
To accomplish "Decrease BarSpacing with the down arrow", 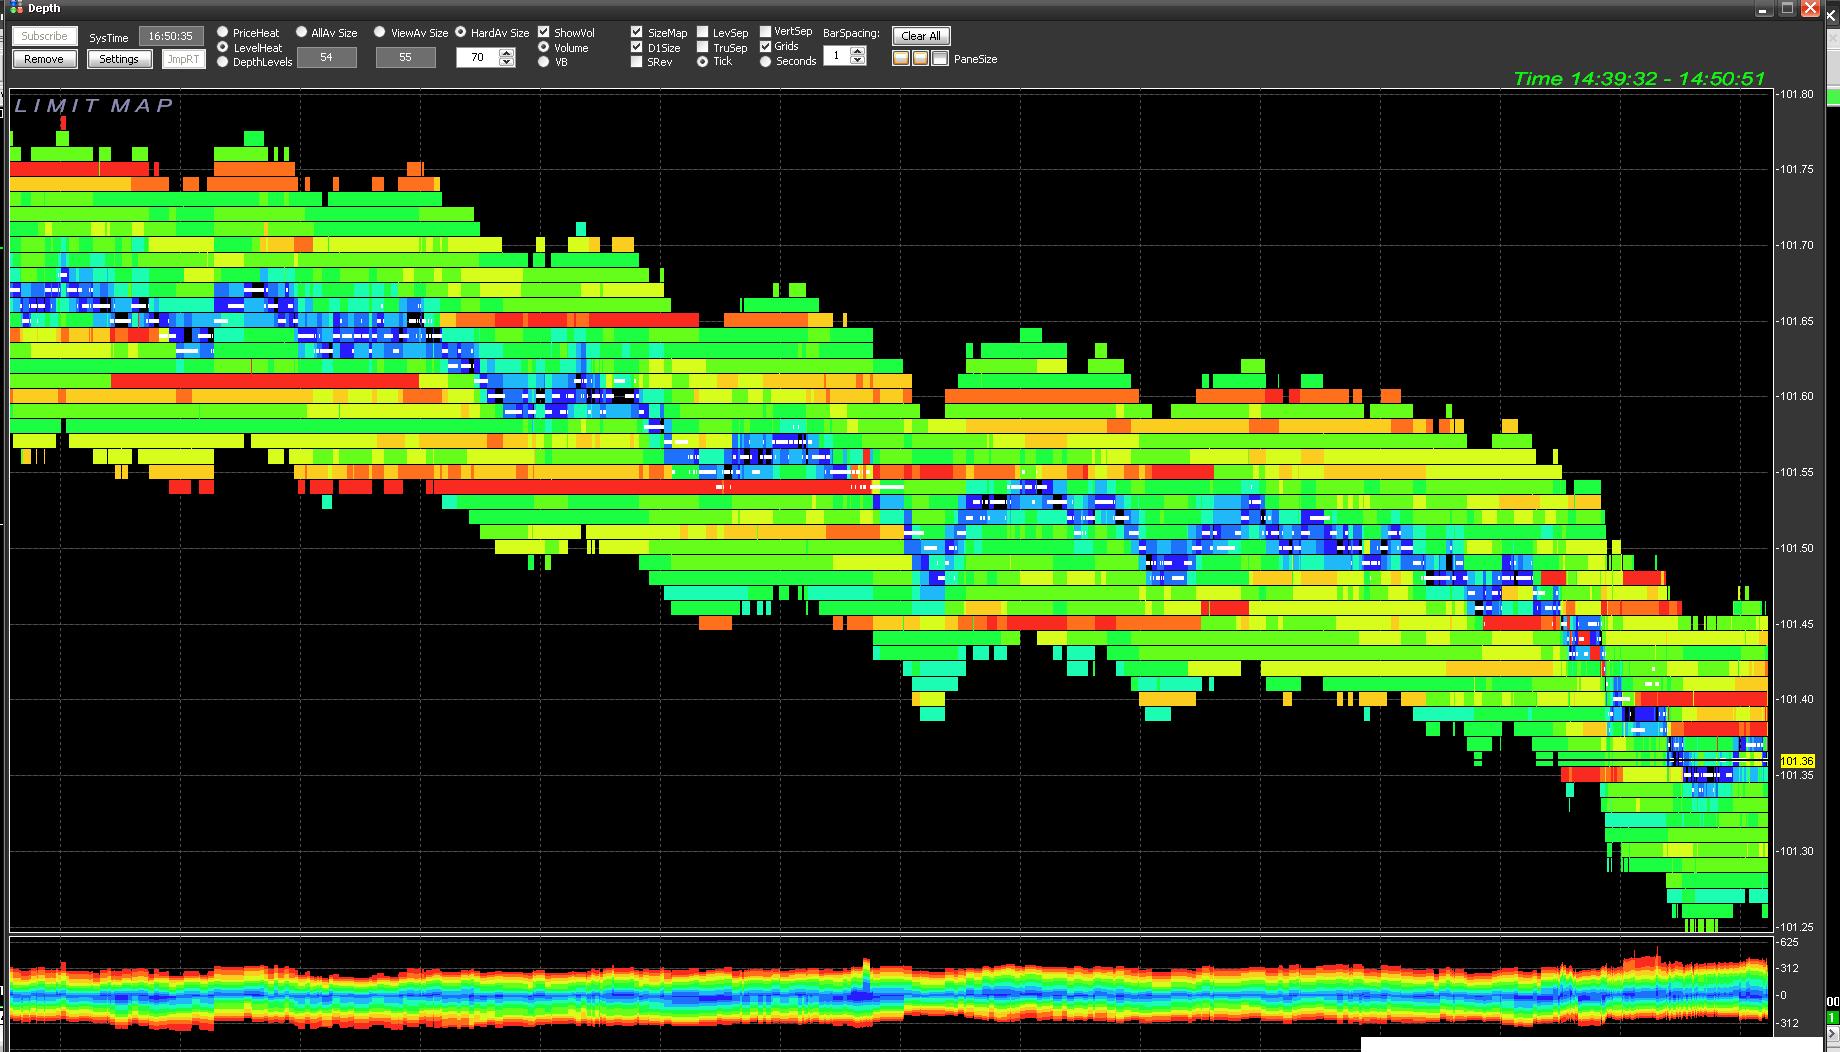I will pos(857,61).
